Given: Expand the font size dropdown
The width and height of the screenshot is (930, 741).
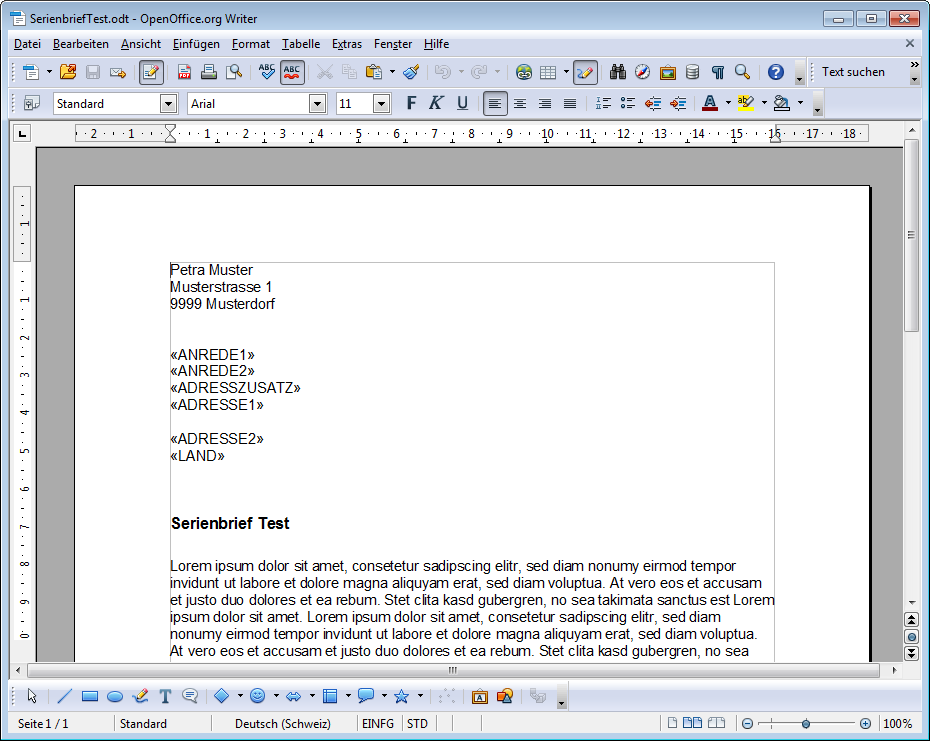Looking at the screenshot, I should tap(381, 103).
